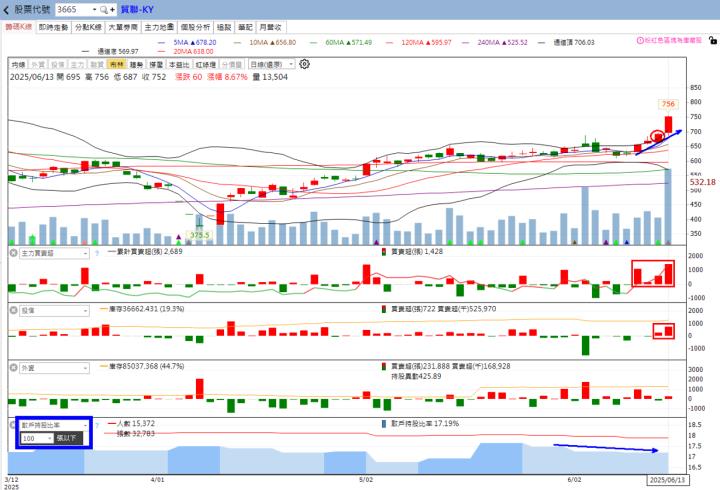Click the 張以下 button
Image resolution: width=720 pixels, height=490 pixels.
click(x=68, y=439)
